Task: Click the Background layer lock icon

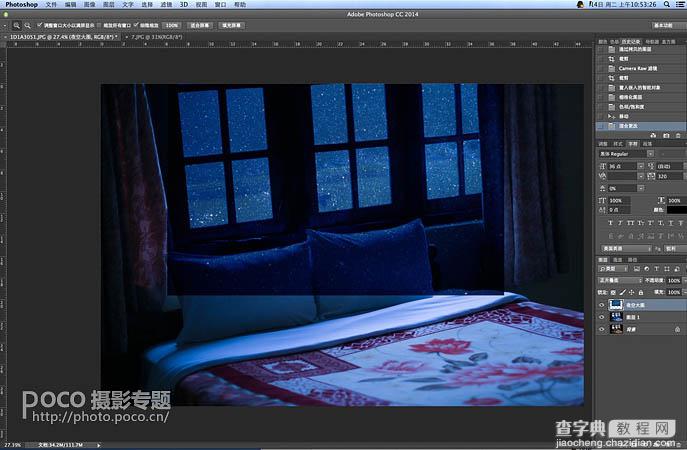Action: (x=677, y=329)
